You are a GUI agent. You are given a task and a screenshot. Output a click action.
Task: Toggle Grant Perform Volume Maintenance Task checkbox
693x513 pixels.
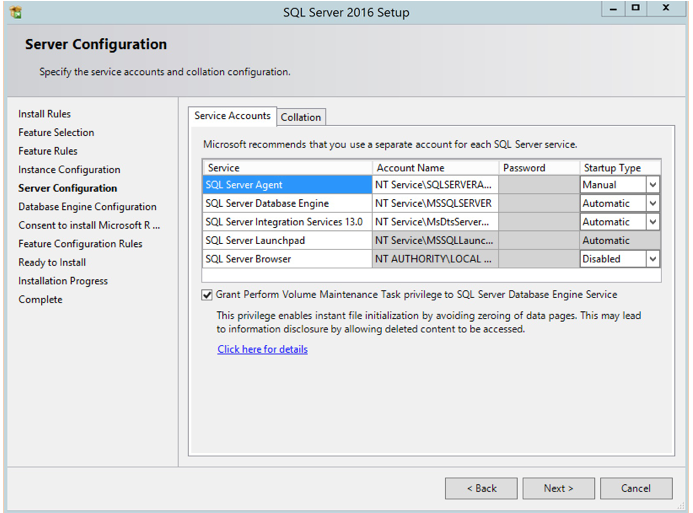[x=207, y=295]
